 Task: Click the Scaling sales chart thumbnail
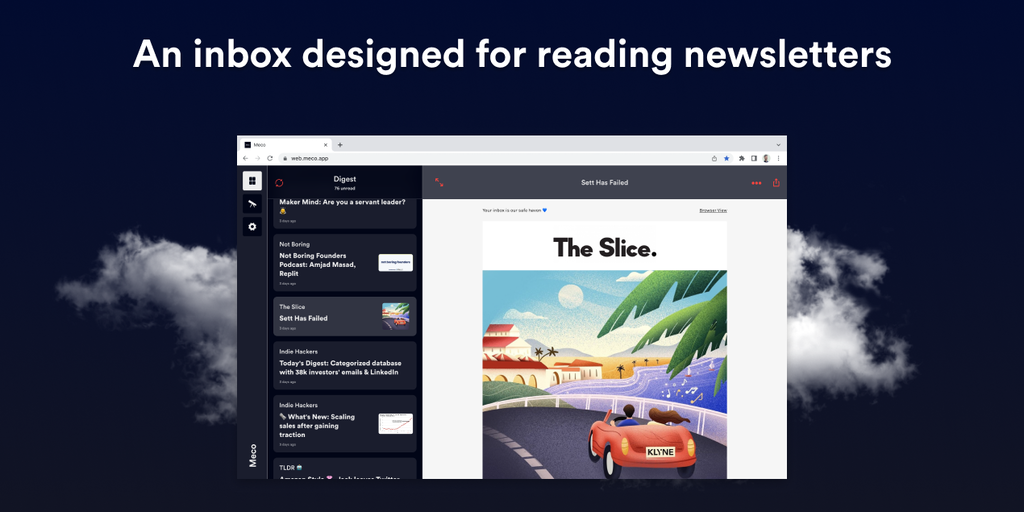[x=396, y=423]
